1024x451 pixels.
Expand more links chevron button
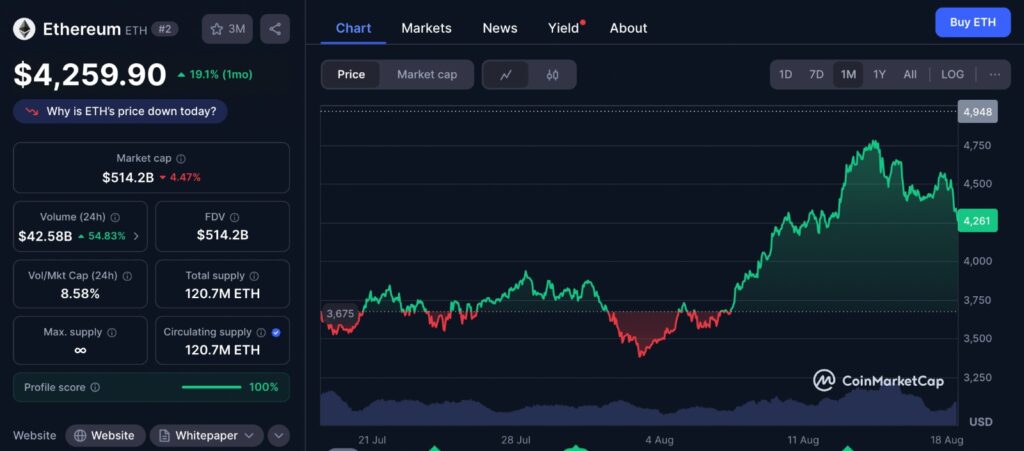pos(279,435)
